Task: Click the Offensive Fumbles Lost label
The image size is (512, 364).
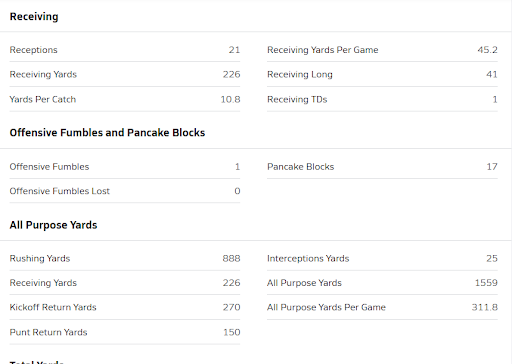Action: tap(60, 191)
